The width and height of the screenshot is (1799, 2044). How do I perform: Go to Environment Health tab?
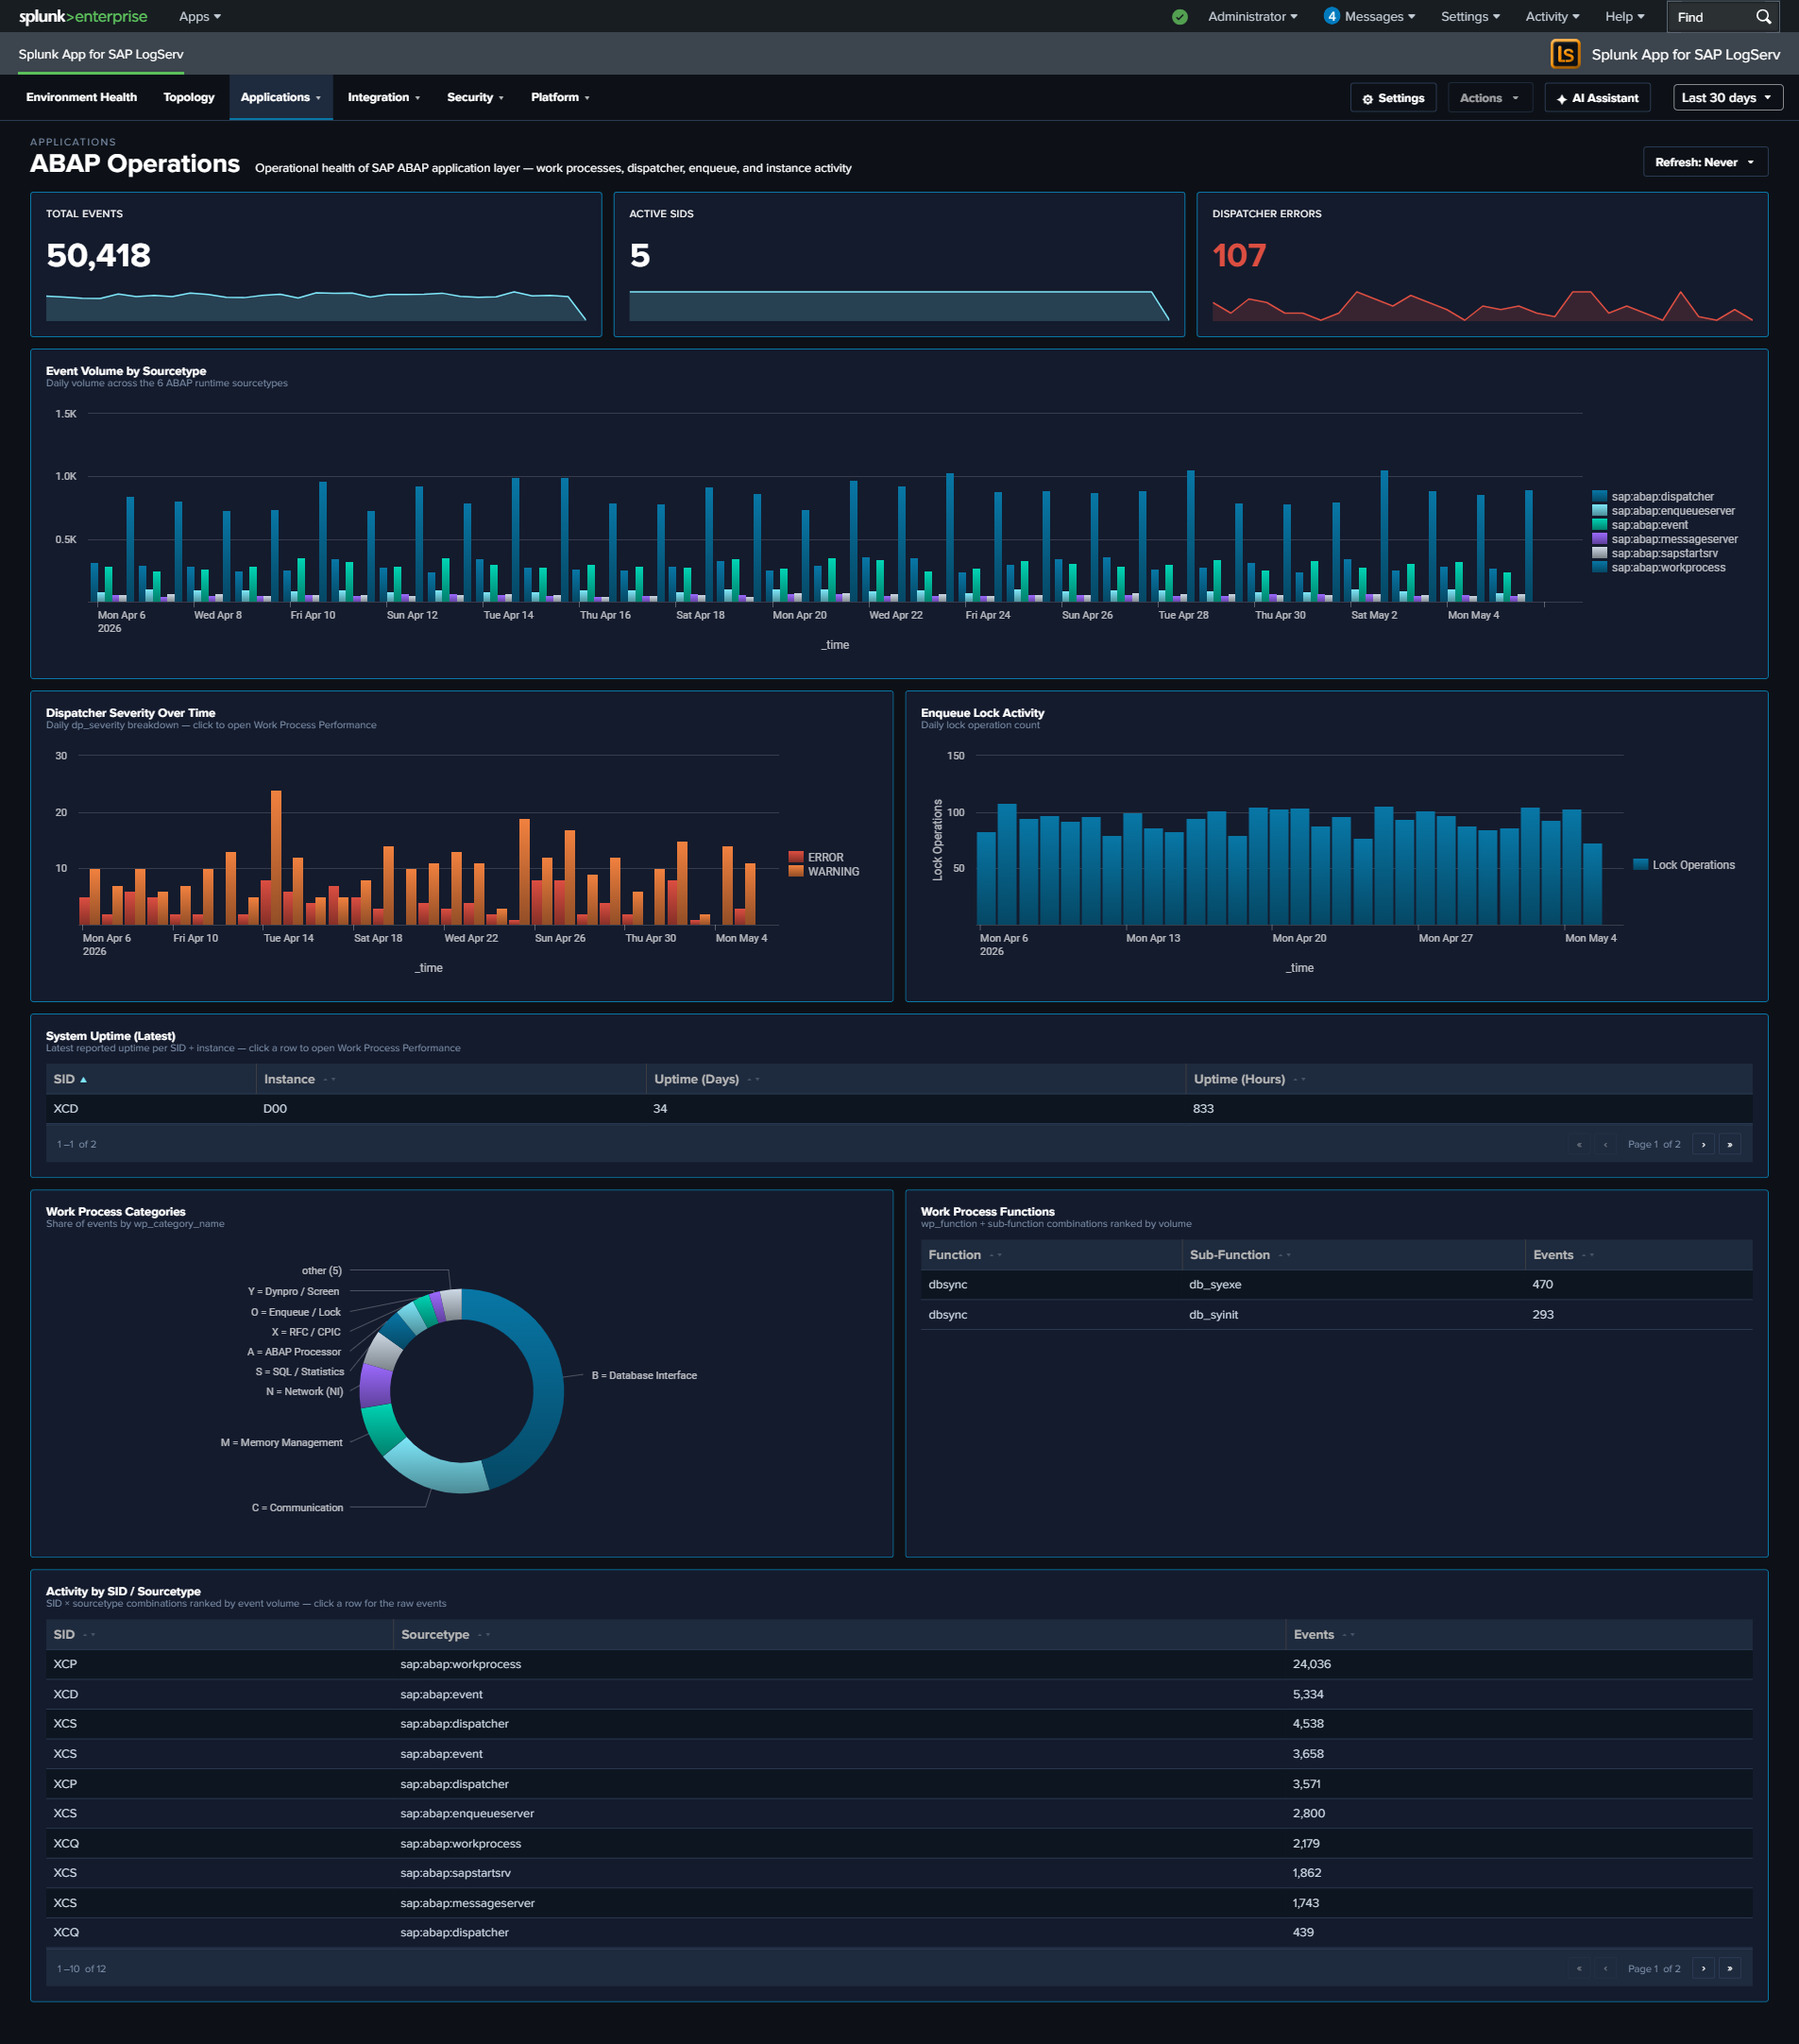81,97
